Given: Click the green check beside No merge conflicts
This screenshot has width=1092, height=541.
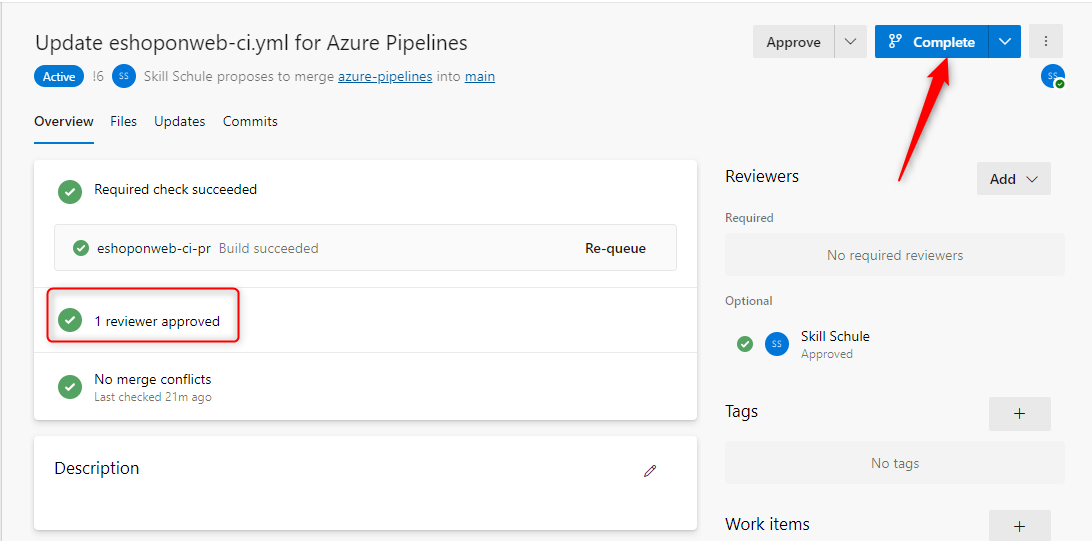Looking at the screenshot, I should point(69,387).
